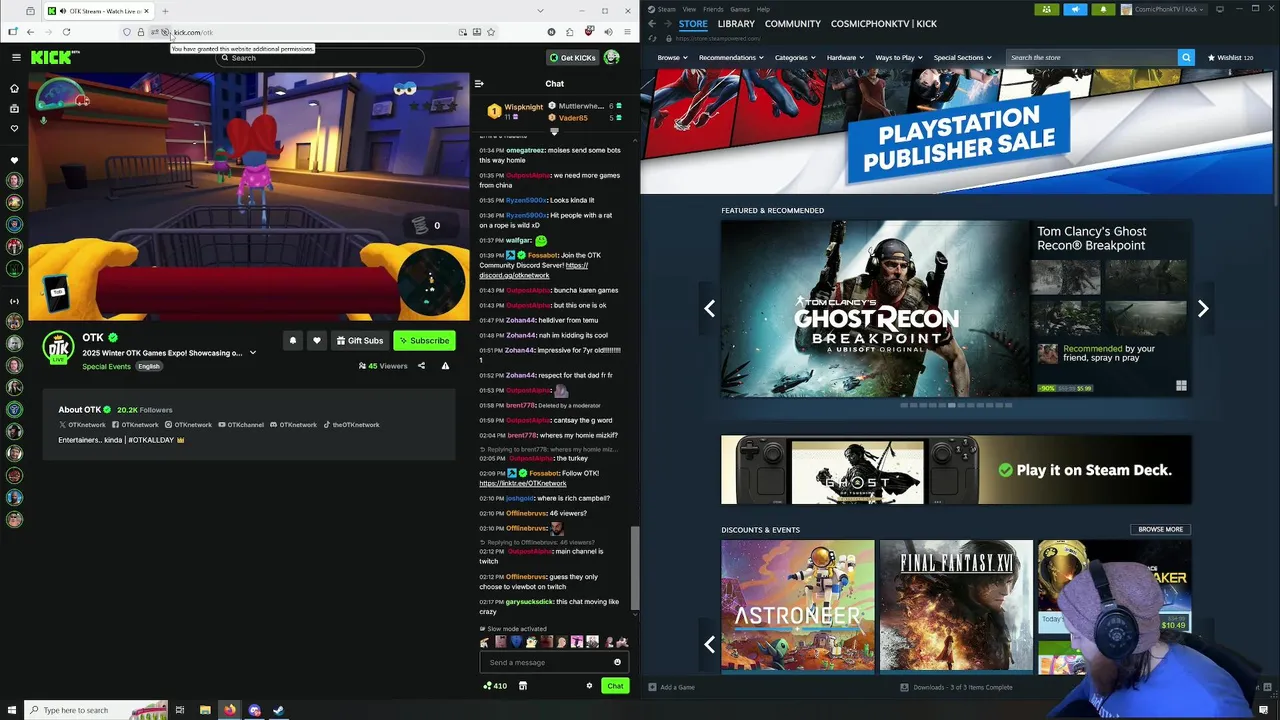Open Kick following heart in sidebar
Image resolution: width=1280 pixels, height=720 pixels.
tap(14, 128)
